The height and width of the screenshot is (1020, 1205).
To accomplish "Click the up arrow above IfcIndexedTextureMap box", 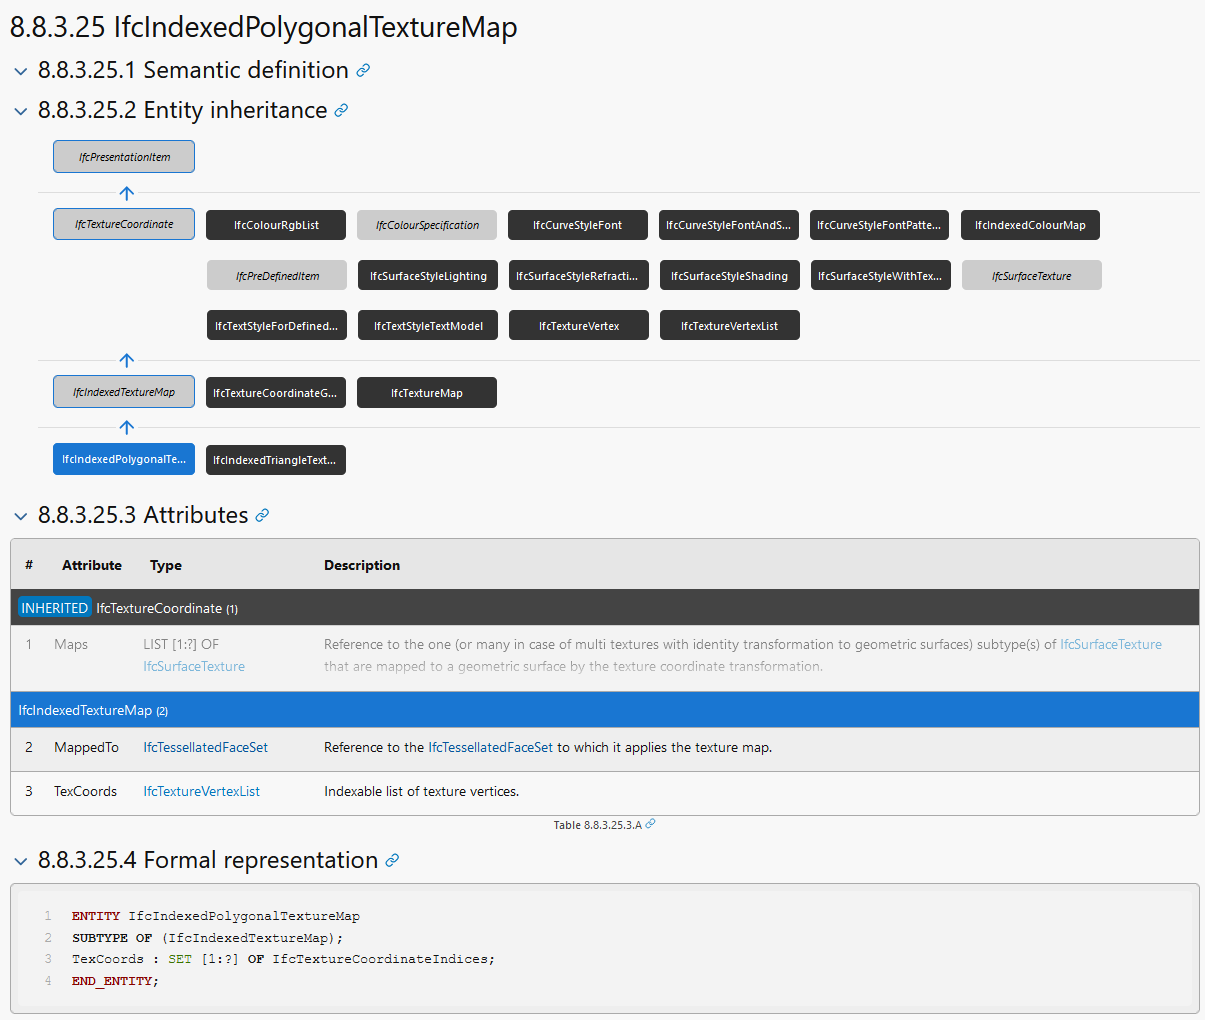I will pos(124,359).
